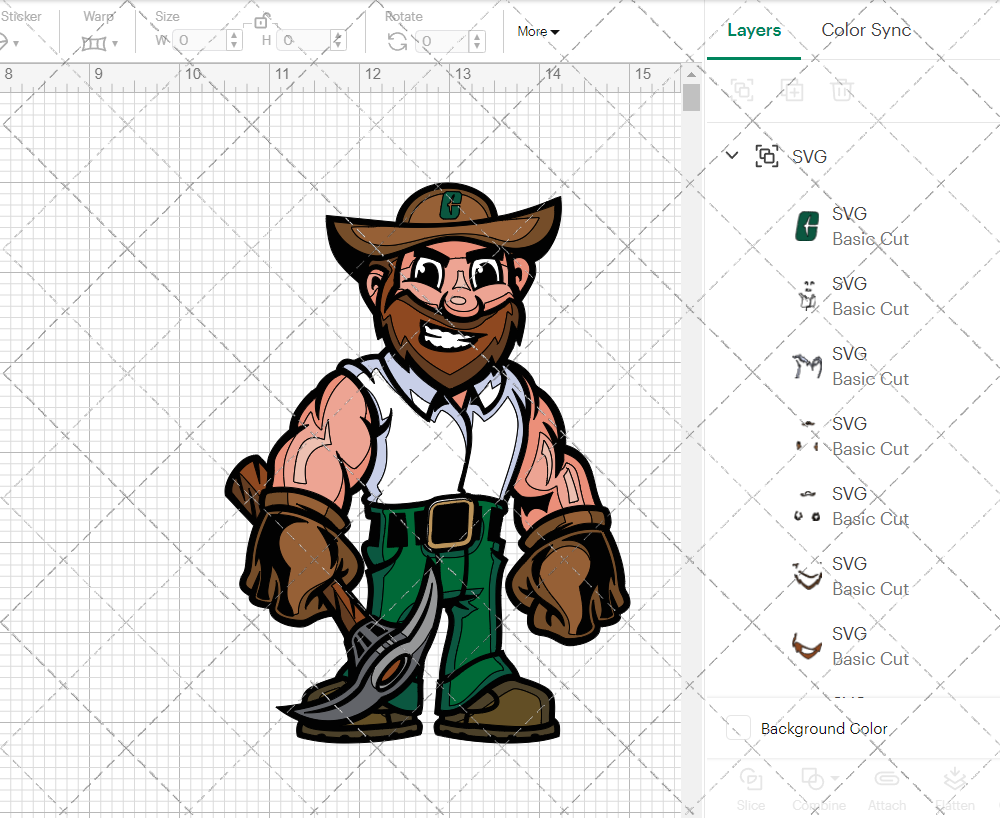Click the green C thumbnail layer
The image size is (1000, 818).
click(x=807, y=226)
